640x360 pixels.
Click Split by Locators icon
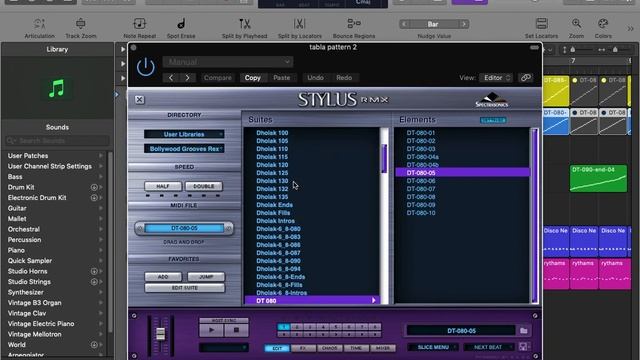click(300, 24)
